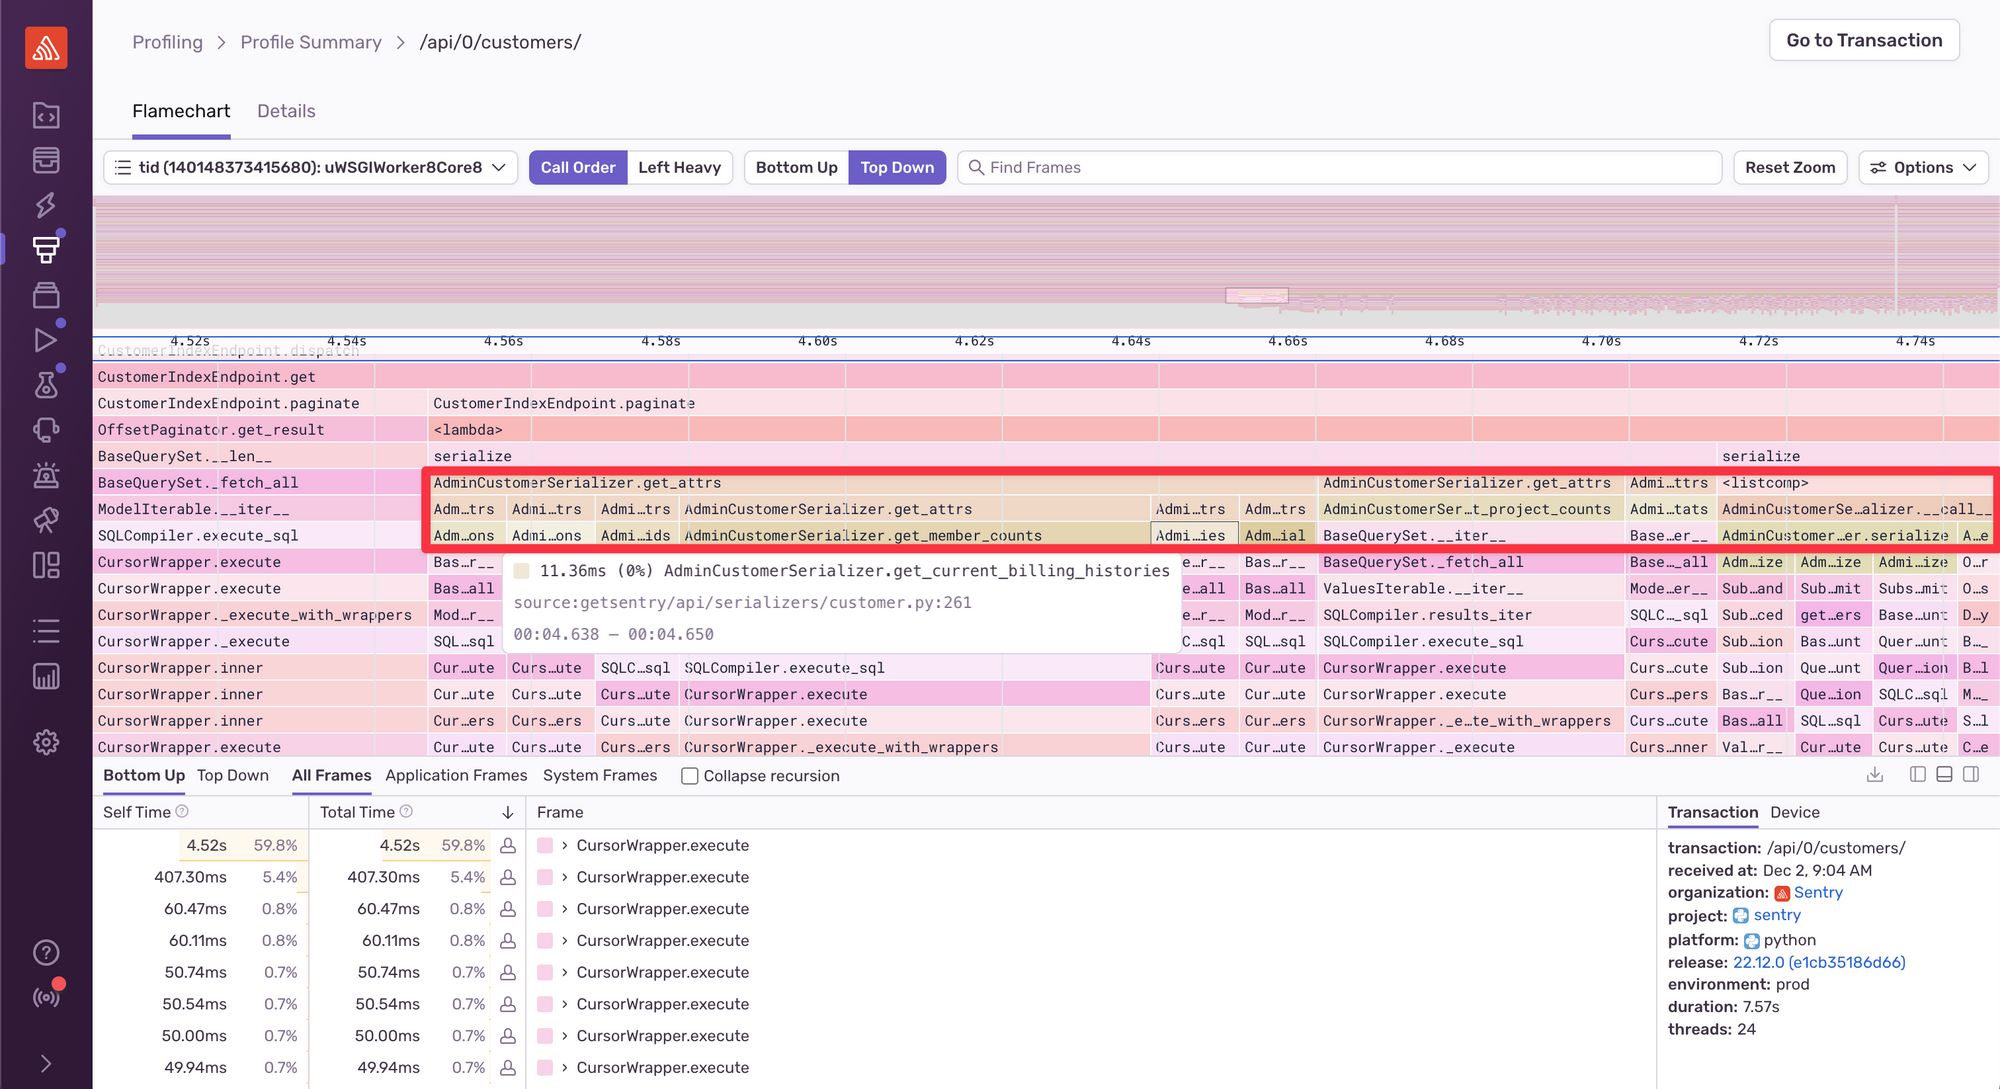Screen dimensions: 2000x1089
Task: Click the download profile icon
Action: (1875, 775)
